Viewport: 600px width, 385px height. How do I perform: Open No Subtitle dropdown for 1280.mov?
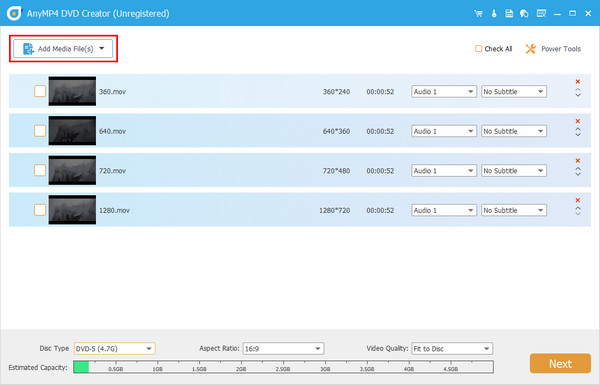click(514, 210)
